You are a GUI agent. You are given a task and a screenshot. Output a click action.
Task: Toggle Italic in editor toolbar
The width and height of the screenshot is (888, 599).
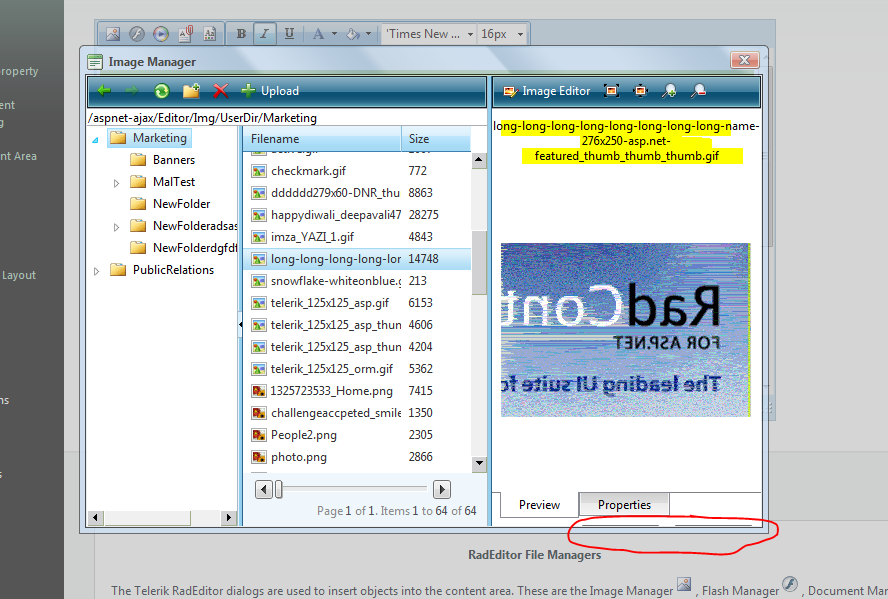click(x=264, y=34)
